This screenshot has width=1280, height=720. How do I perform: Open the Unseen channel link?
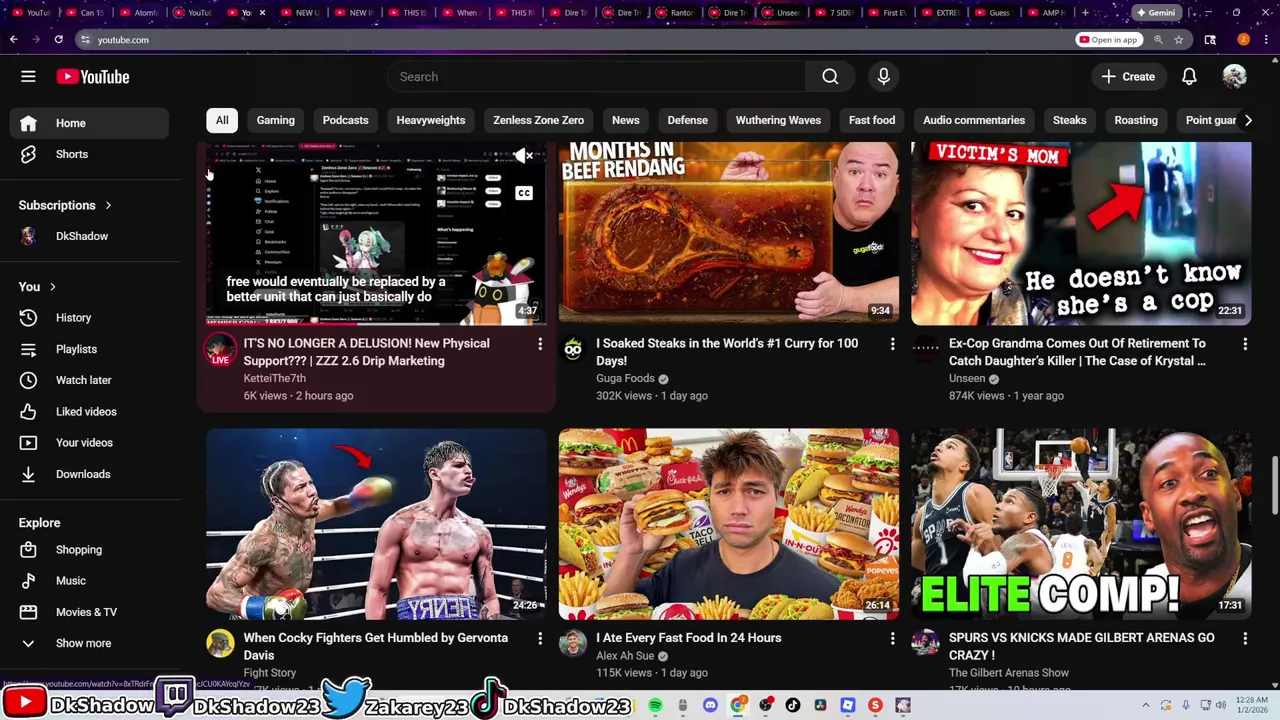[967, 379]
